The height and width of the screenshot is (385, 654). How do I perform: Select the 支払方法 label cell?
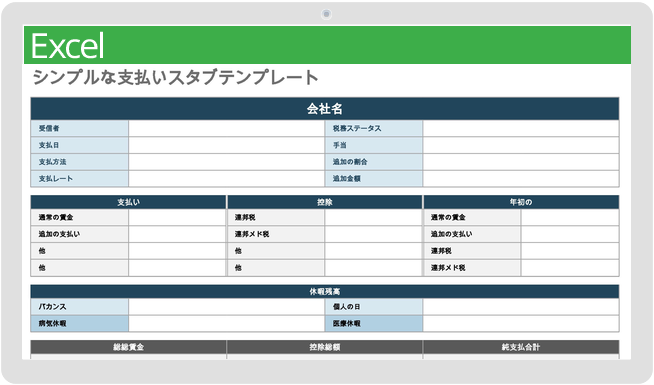(80, 162)
